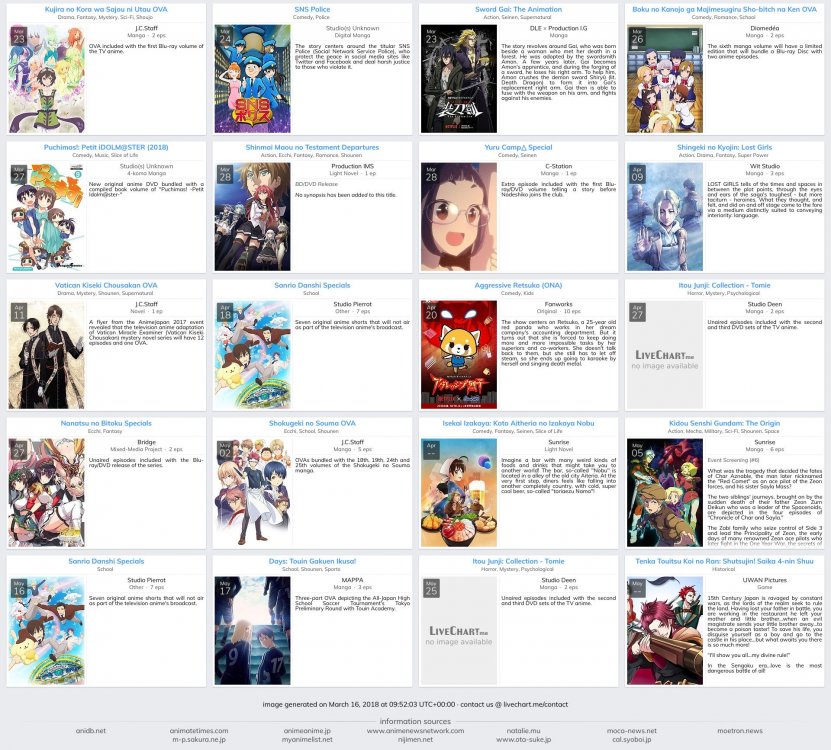
Task: Click the studio name "Wit Studio"
Action: point(765,166)
